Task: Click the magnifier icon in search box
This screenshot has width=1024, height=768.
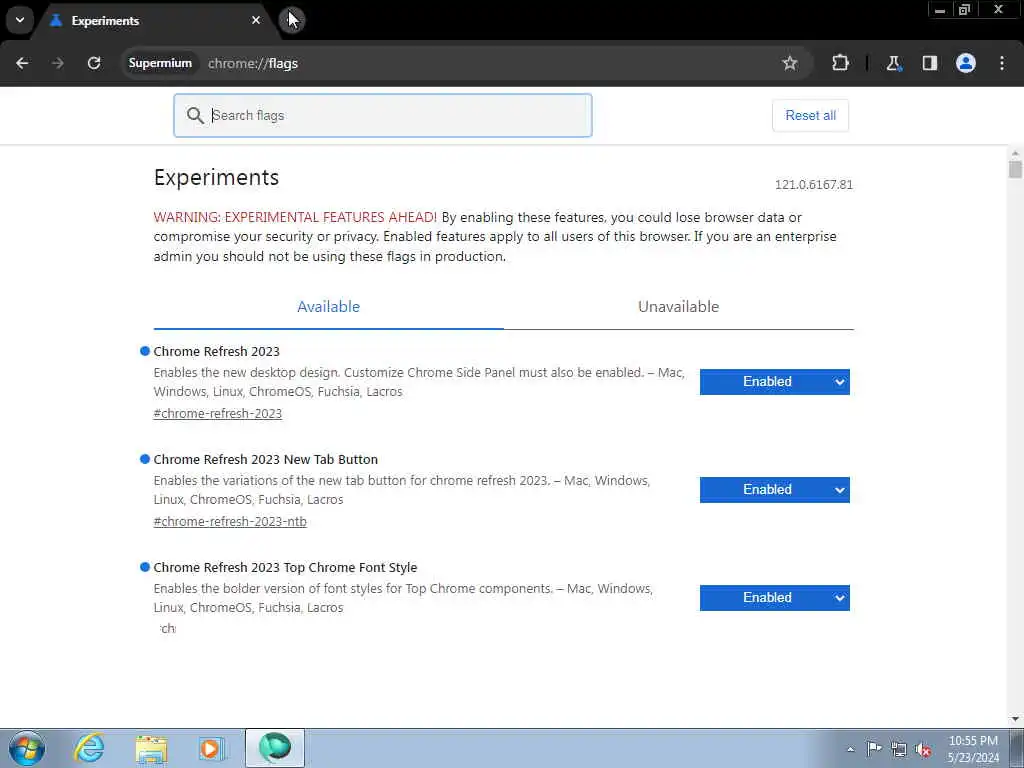Action: coord(195,116)
